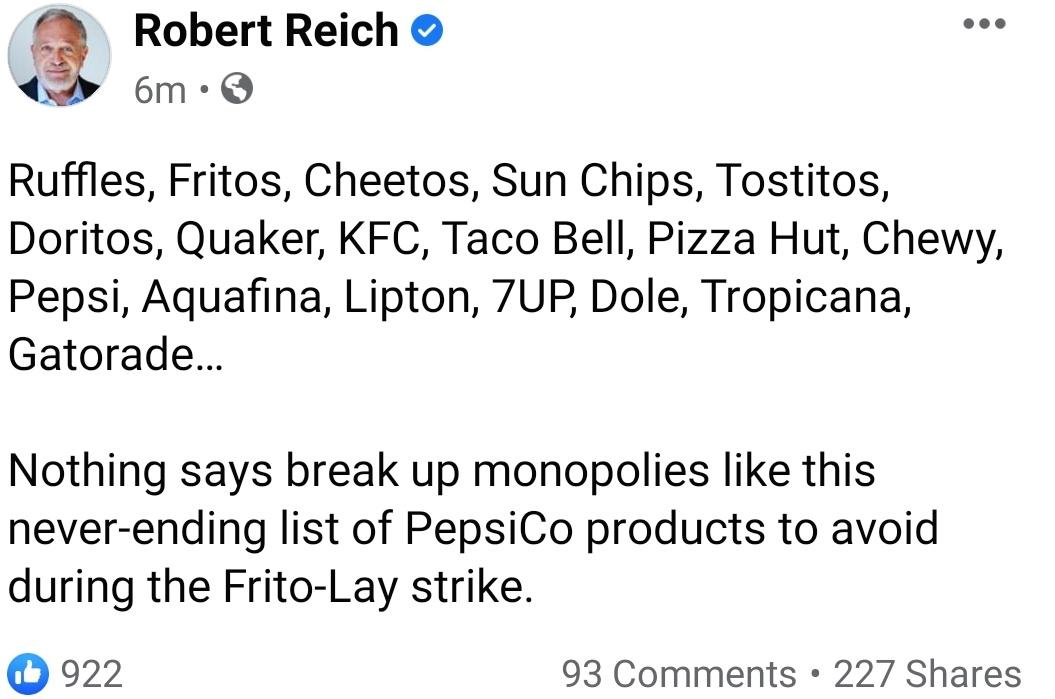Viewport: 1055px width, 699px height.
Task: Click the reactions summary row
Action: 60,670
